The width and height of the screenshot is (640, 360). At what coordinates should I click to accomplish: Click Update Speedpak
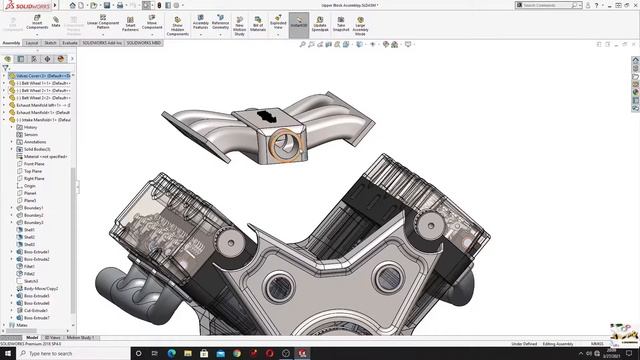coord(320,24)
